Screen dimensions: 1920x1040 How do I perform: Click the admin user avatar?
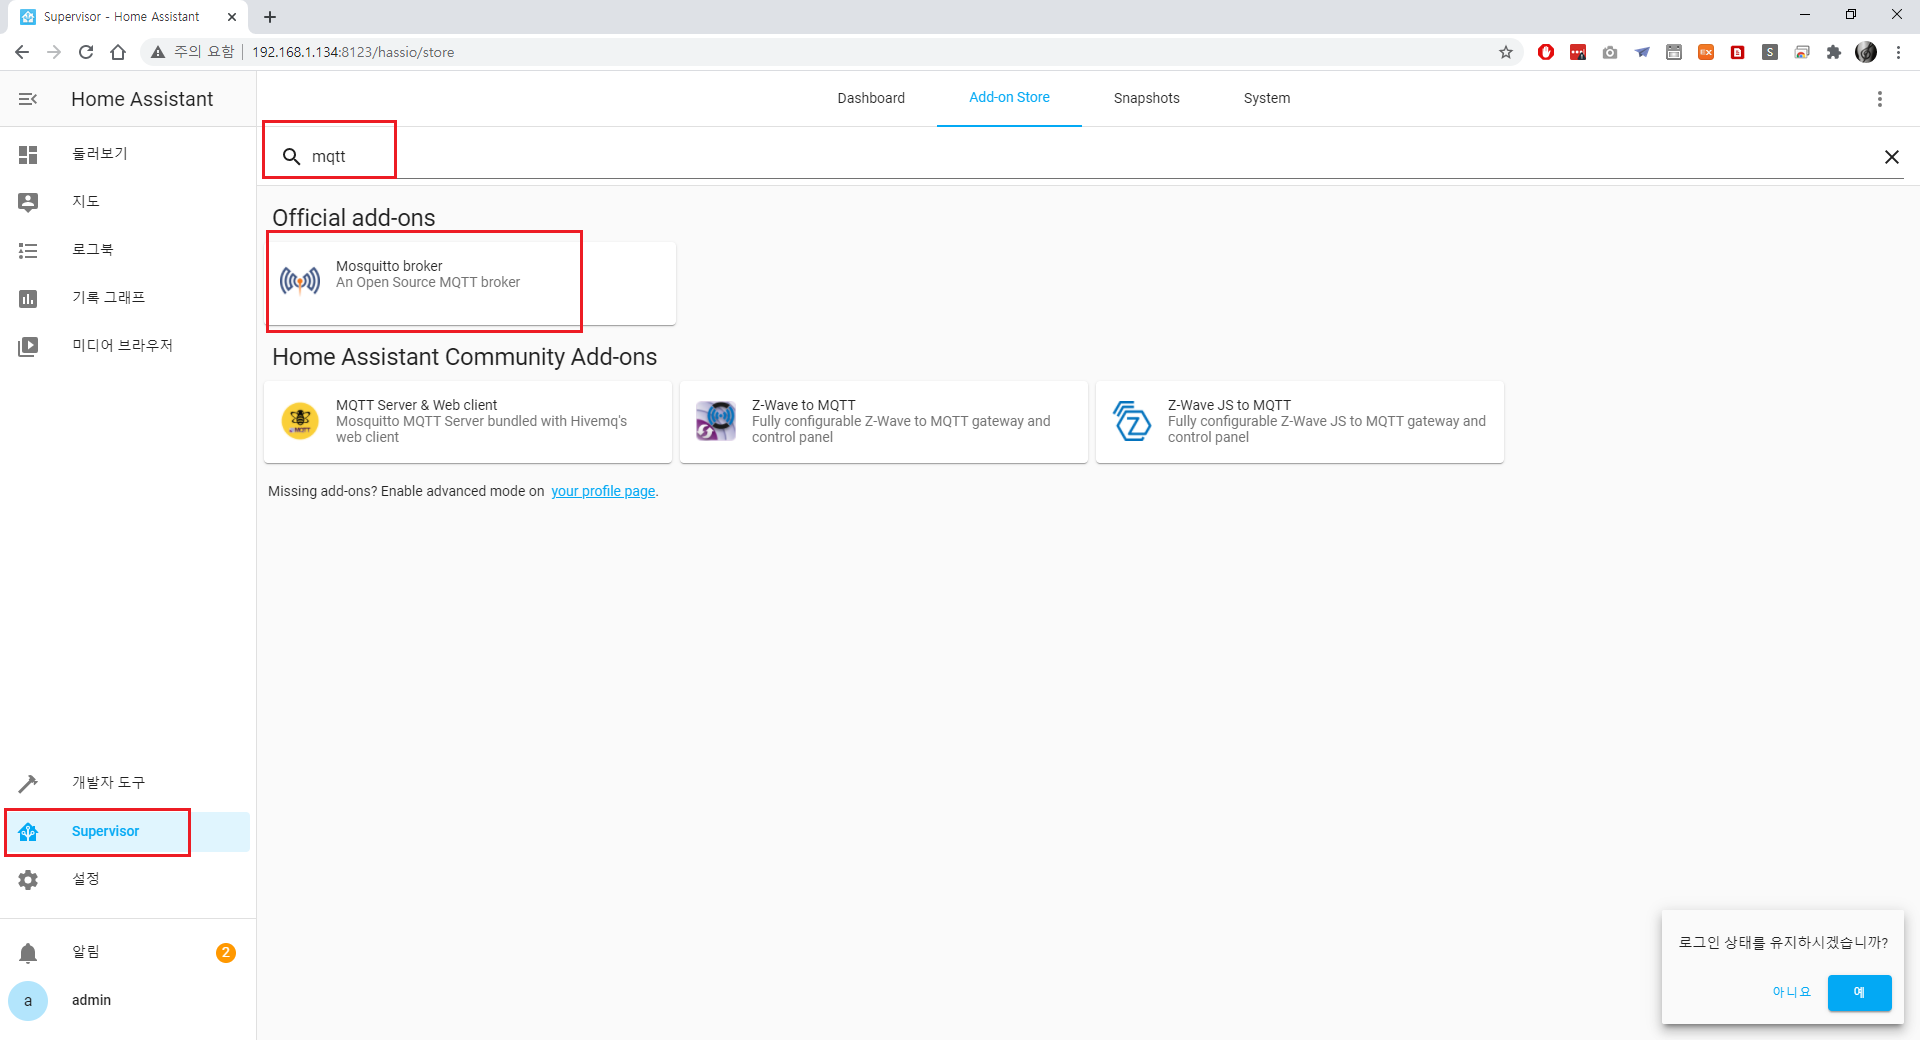click(28, 1000)
